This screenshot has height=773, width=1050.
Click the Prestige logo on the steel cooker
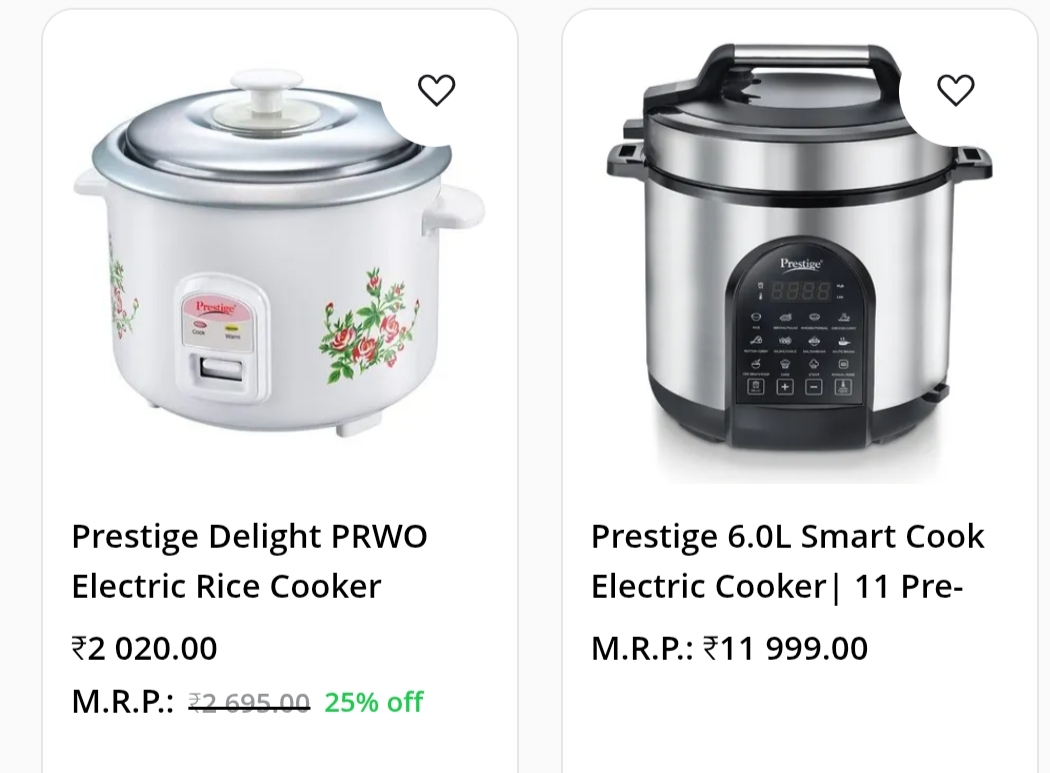(x=800, y=264)
